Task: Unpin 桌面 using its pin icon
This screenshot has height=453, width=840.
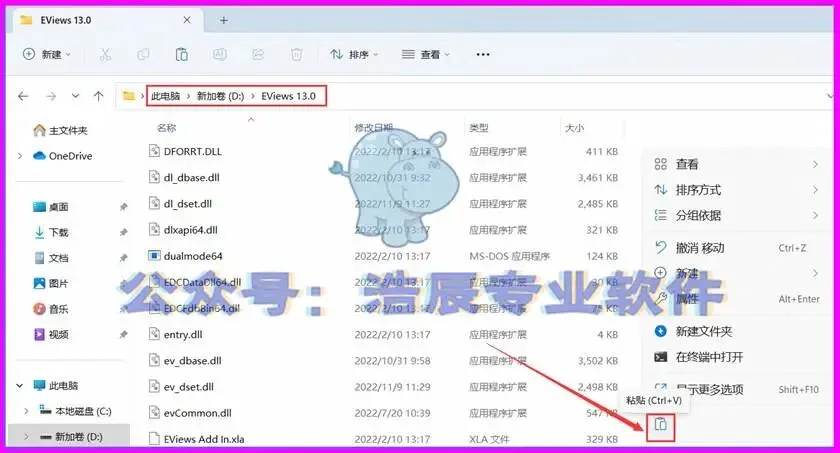Action: [123, 207]
